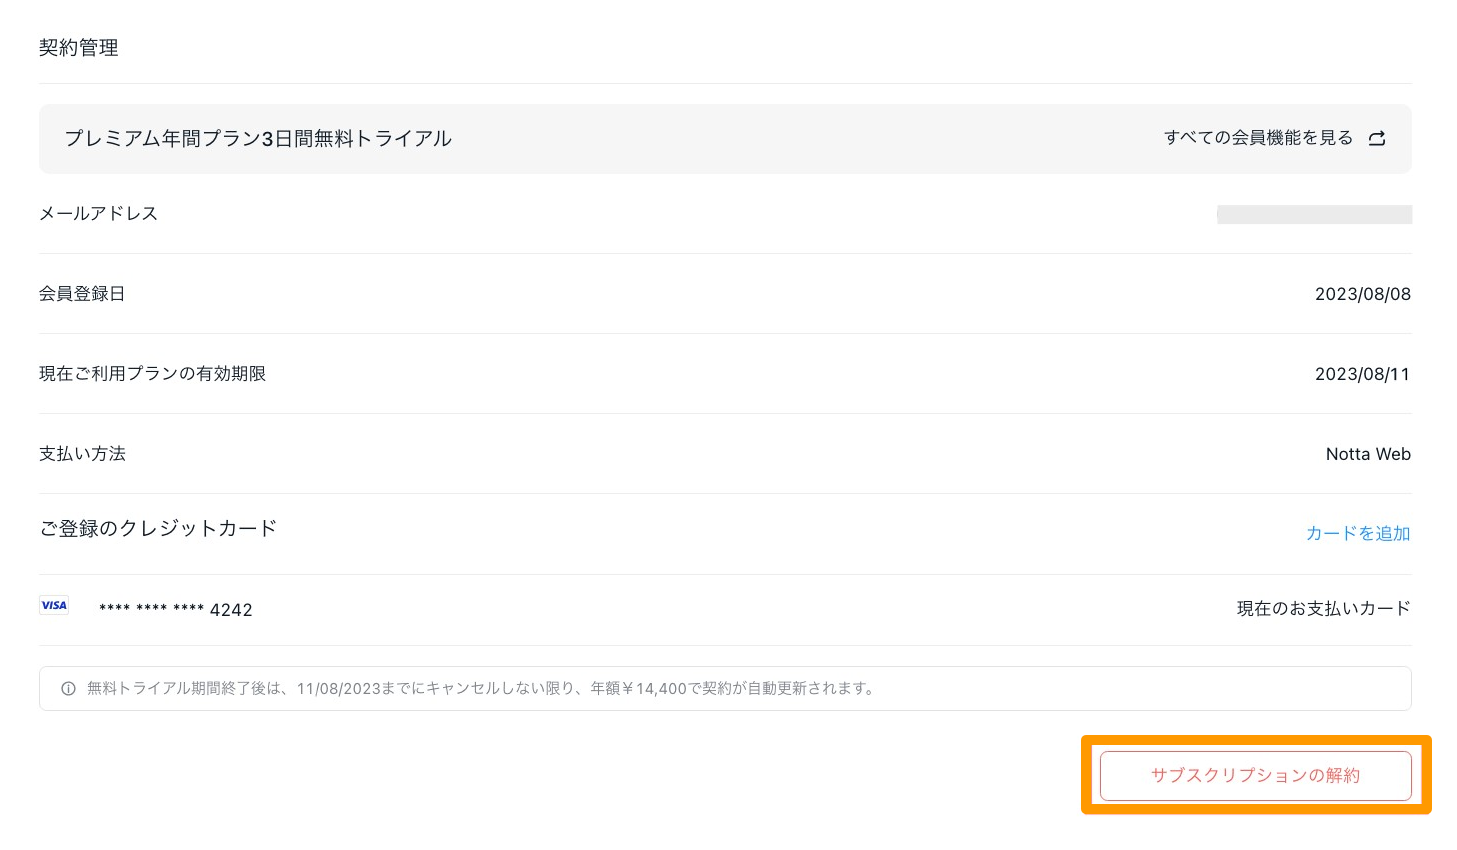Click the カードを追加 link
The image size is (1457, 850).
1357,534
